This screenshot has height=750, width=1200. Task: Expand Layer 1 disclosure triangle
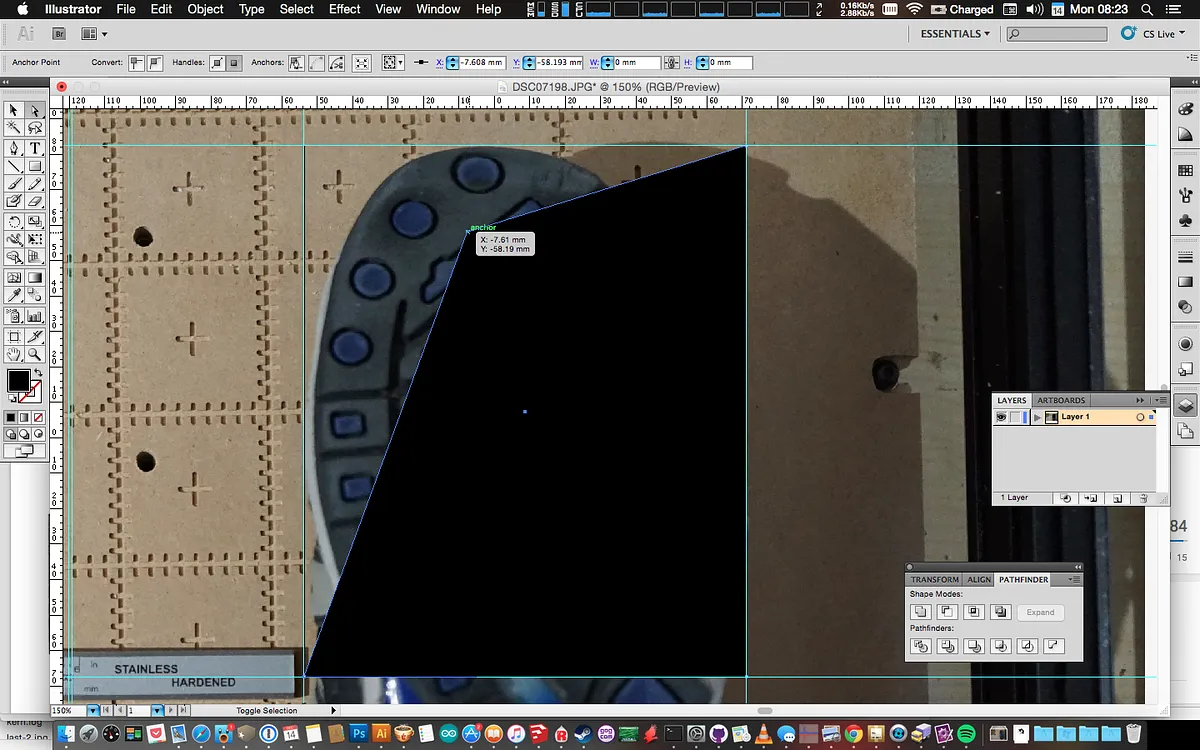coord(1038,417)
